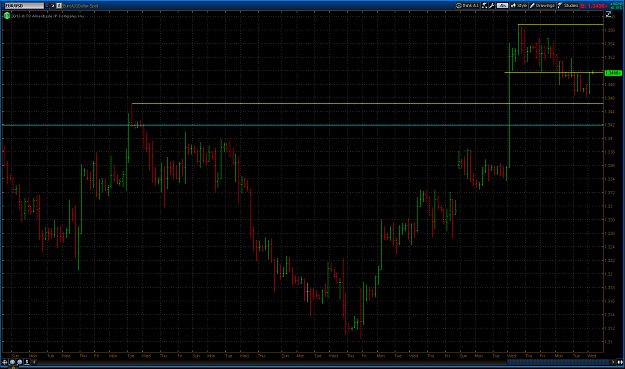Open the Style menu
Viewport: 625px width, 369px height.
[x=519, y=6]
